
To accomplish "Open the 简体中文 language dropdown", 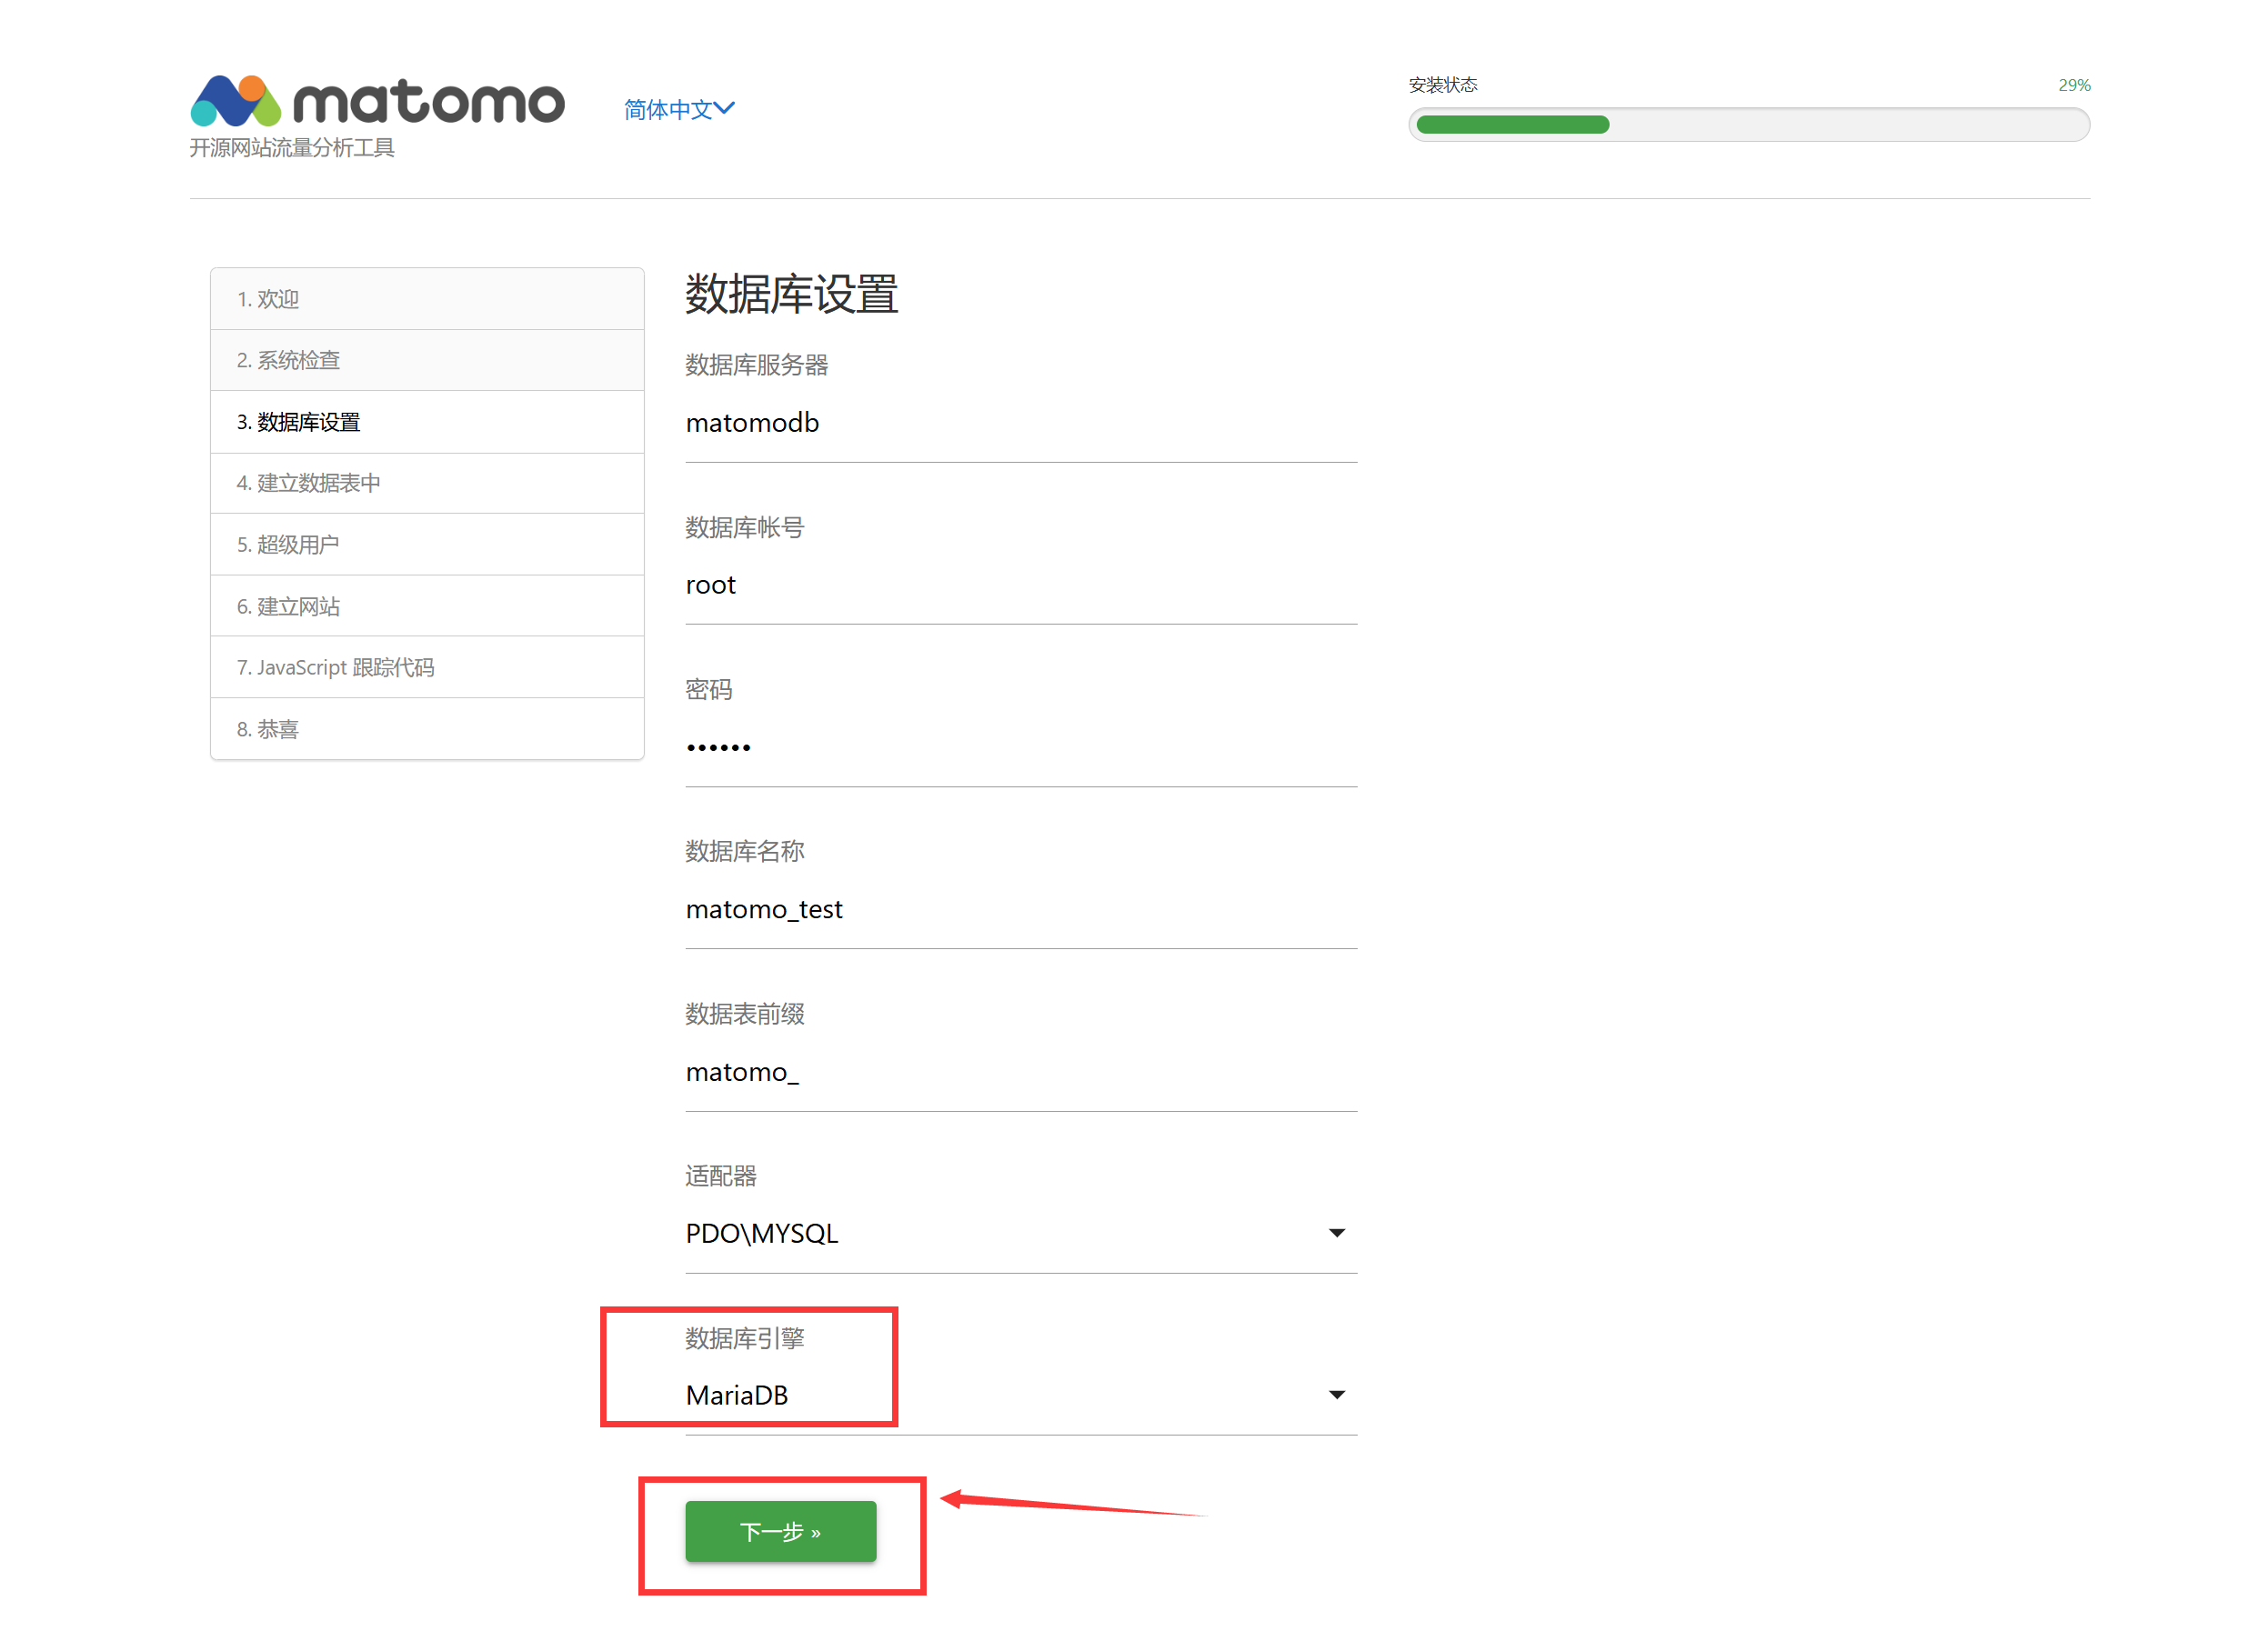I will [x=668, y=109].
